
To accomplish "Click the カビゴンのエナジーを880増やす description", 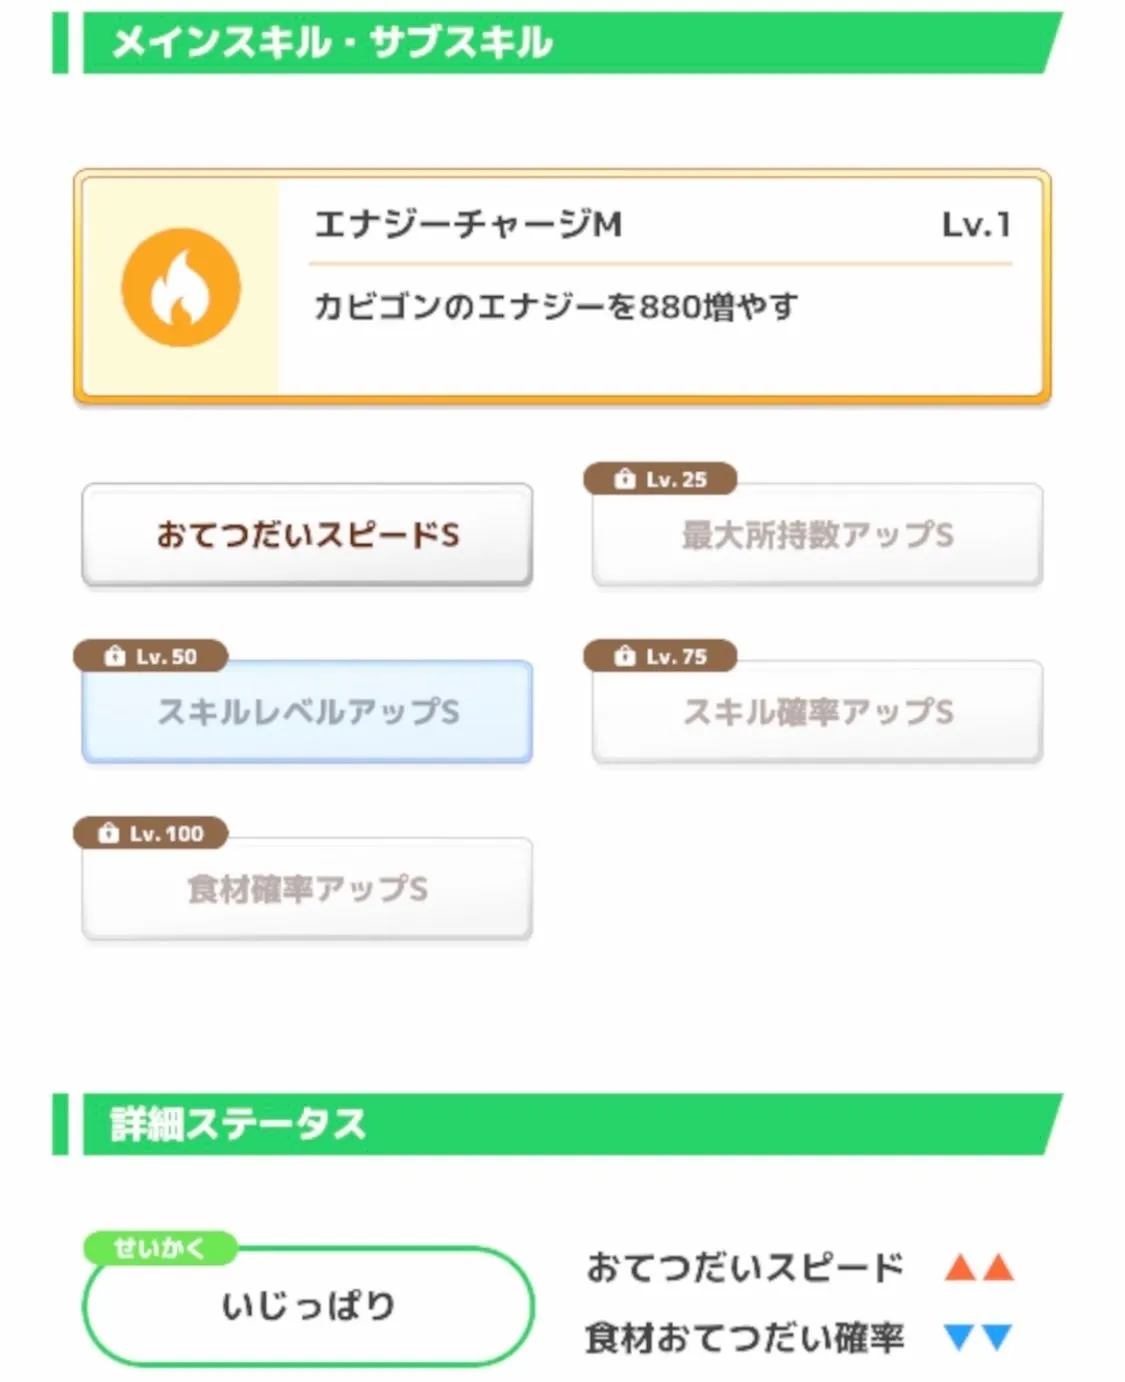I will pos(556,306).
